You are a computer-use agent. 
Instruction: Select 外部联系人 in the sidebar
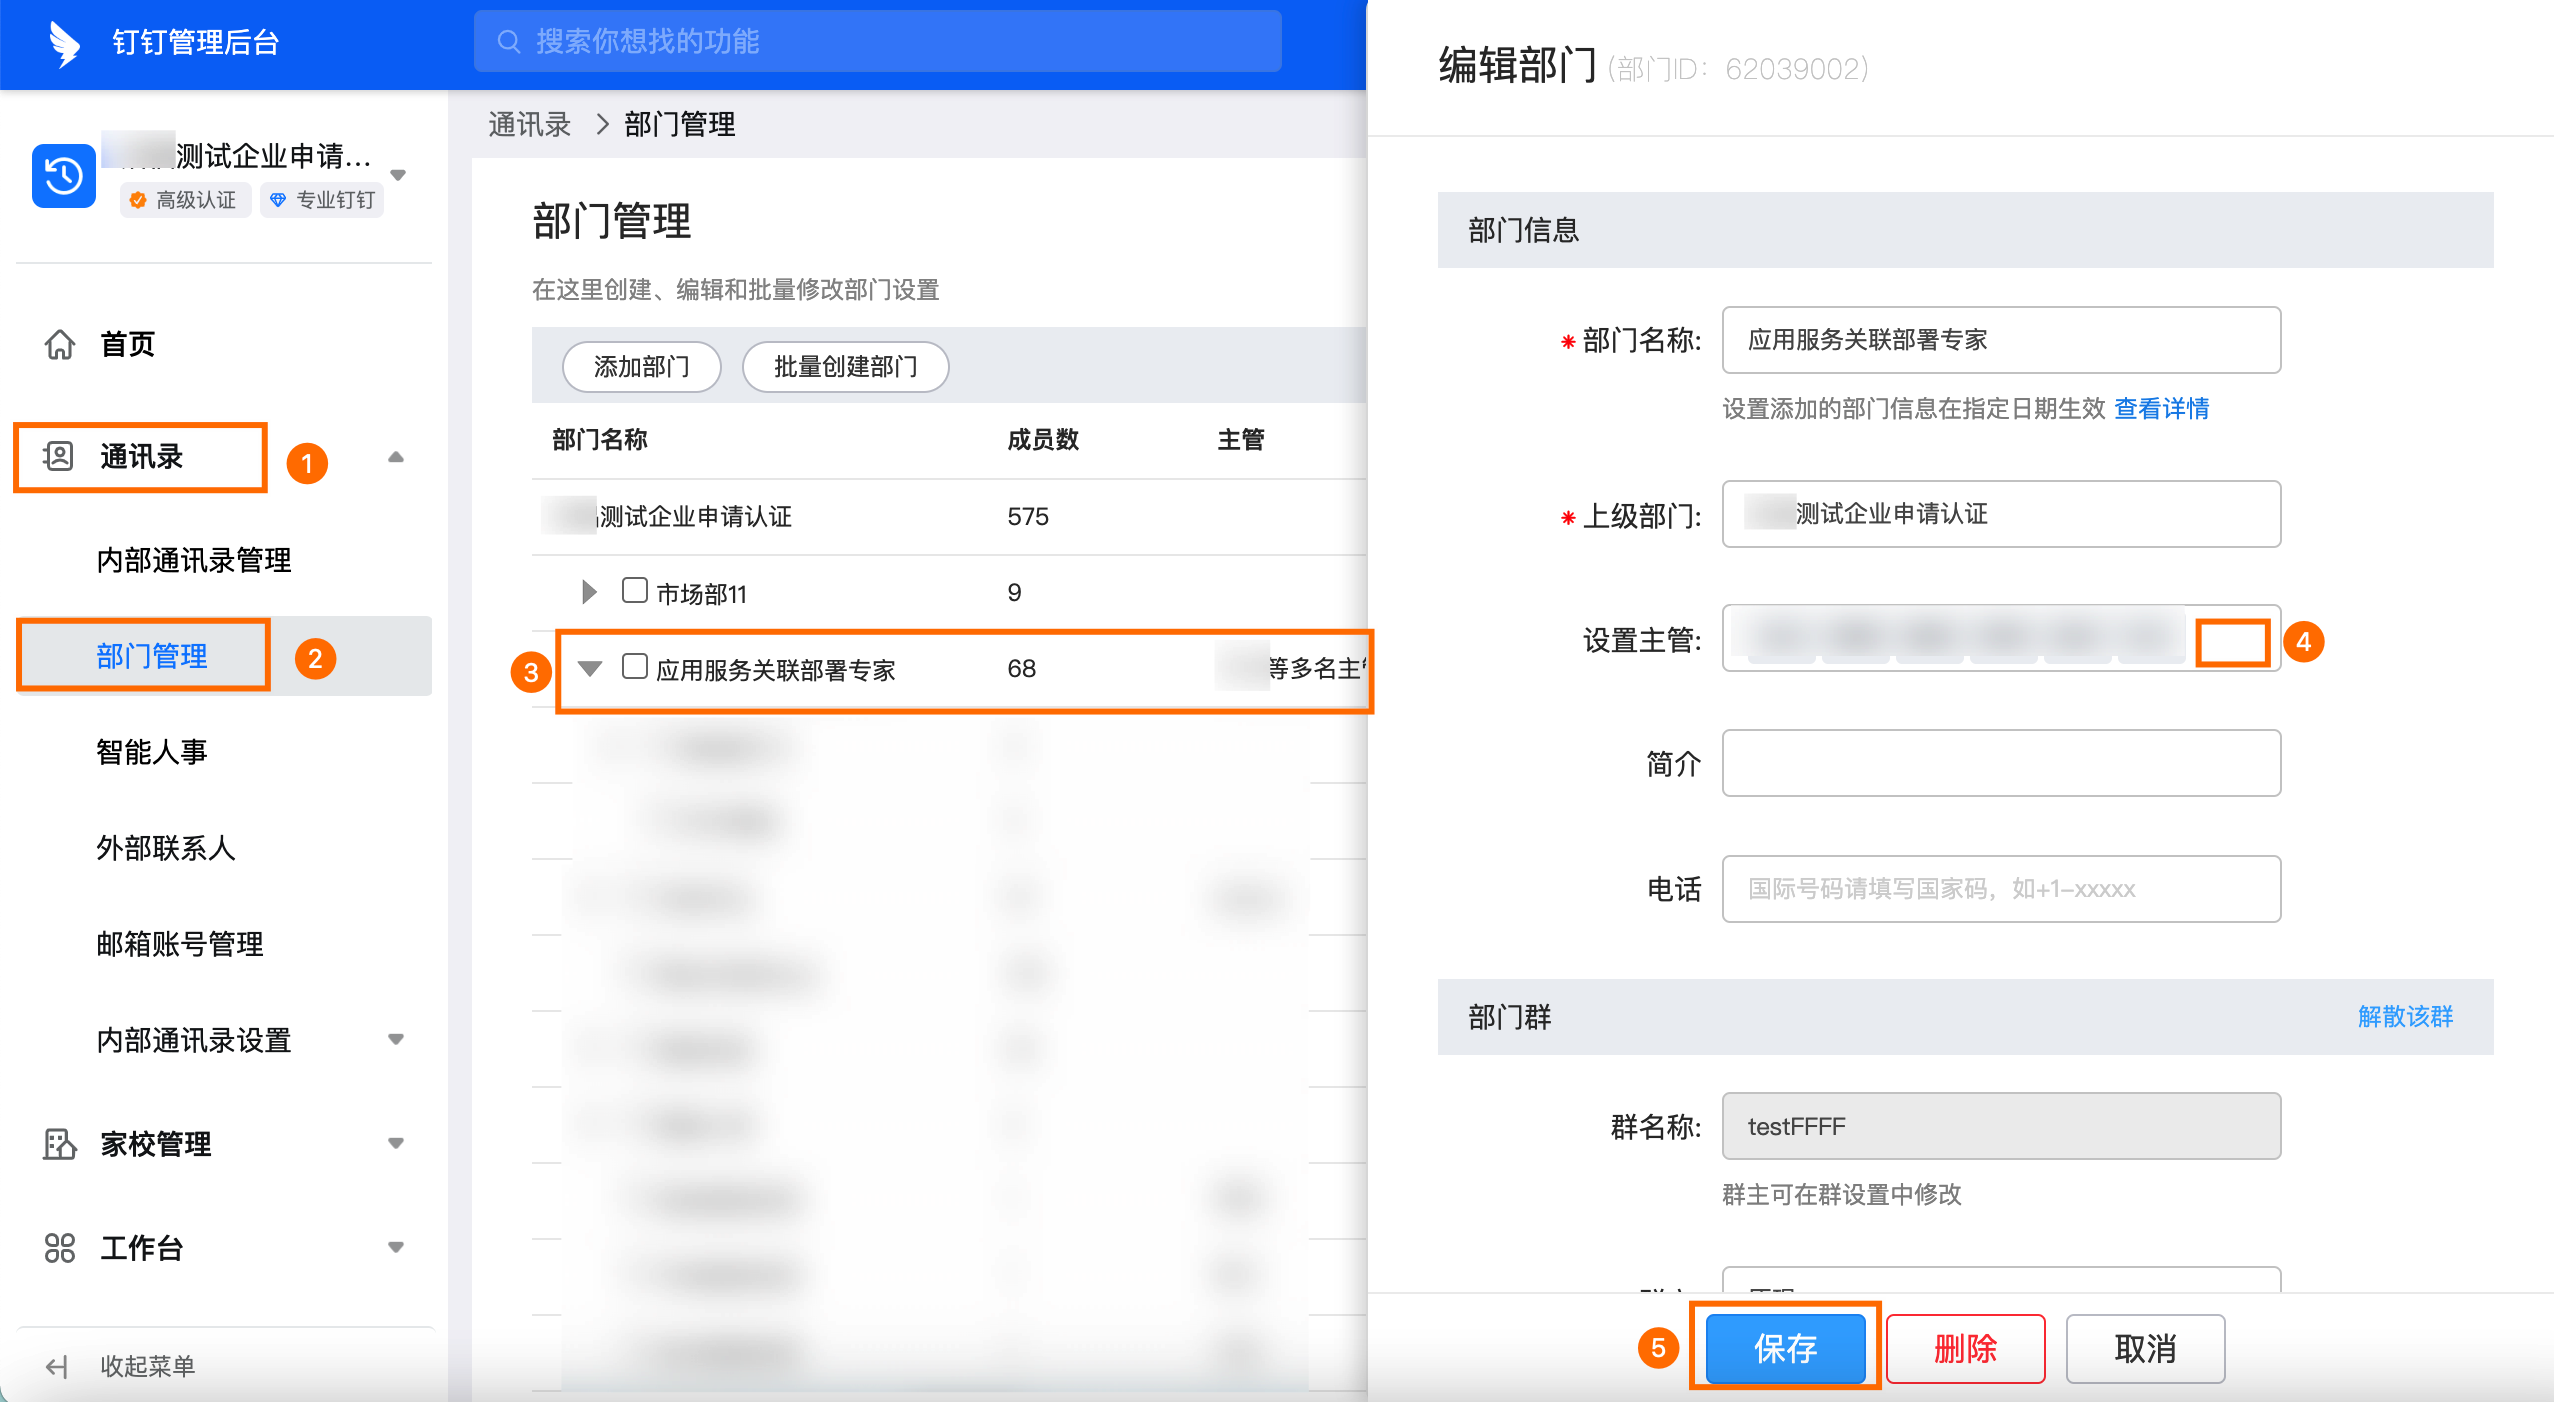coord(166,848)
